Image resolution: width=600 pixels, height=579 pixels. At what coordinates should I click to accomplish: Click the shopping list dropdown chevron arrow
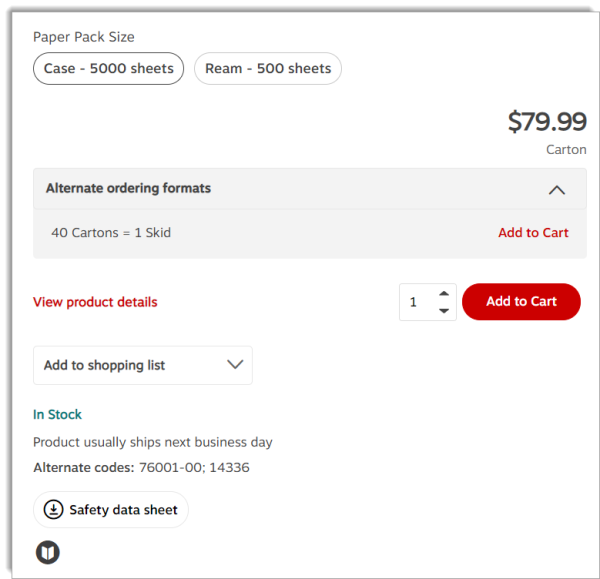[x=236, y=365]
